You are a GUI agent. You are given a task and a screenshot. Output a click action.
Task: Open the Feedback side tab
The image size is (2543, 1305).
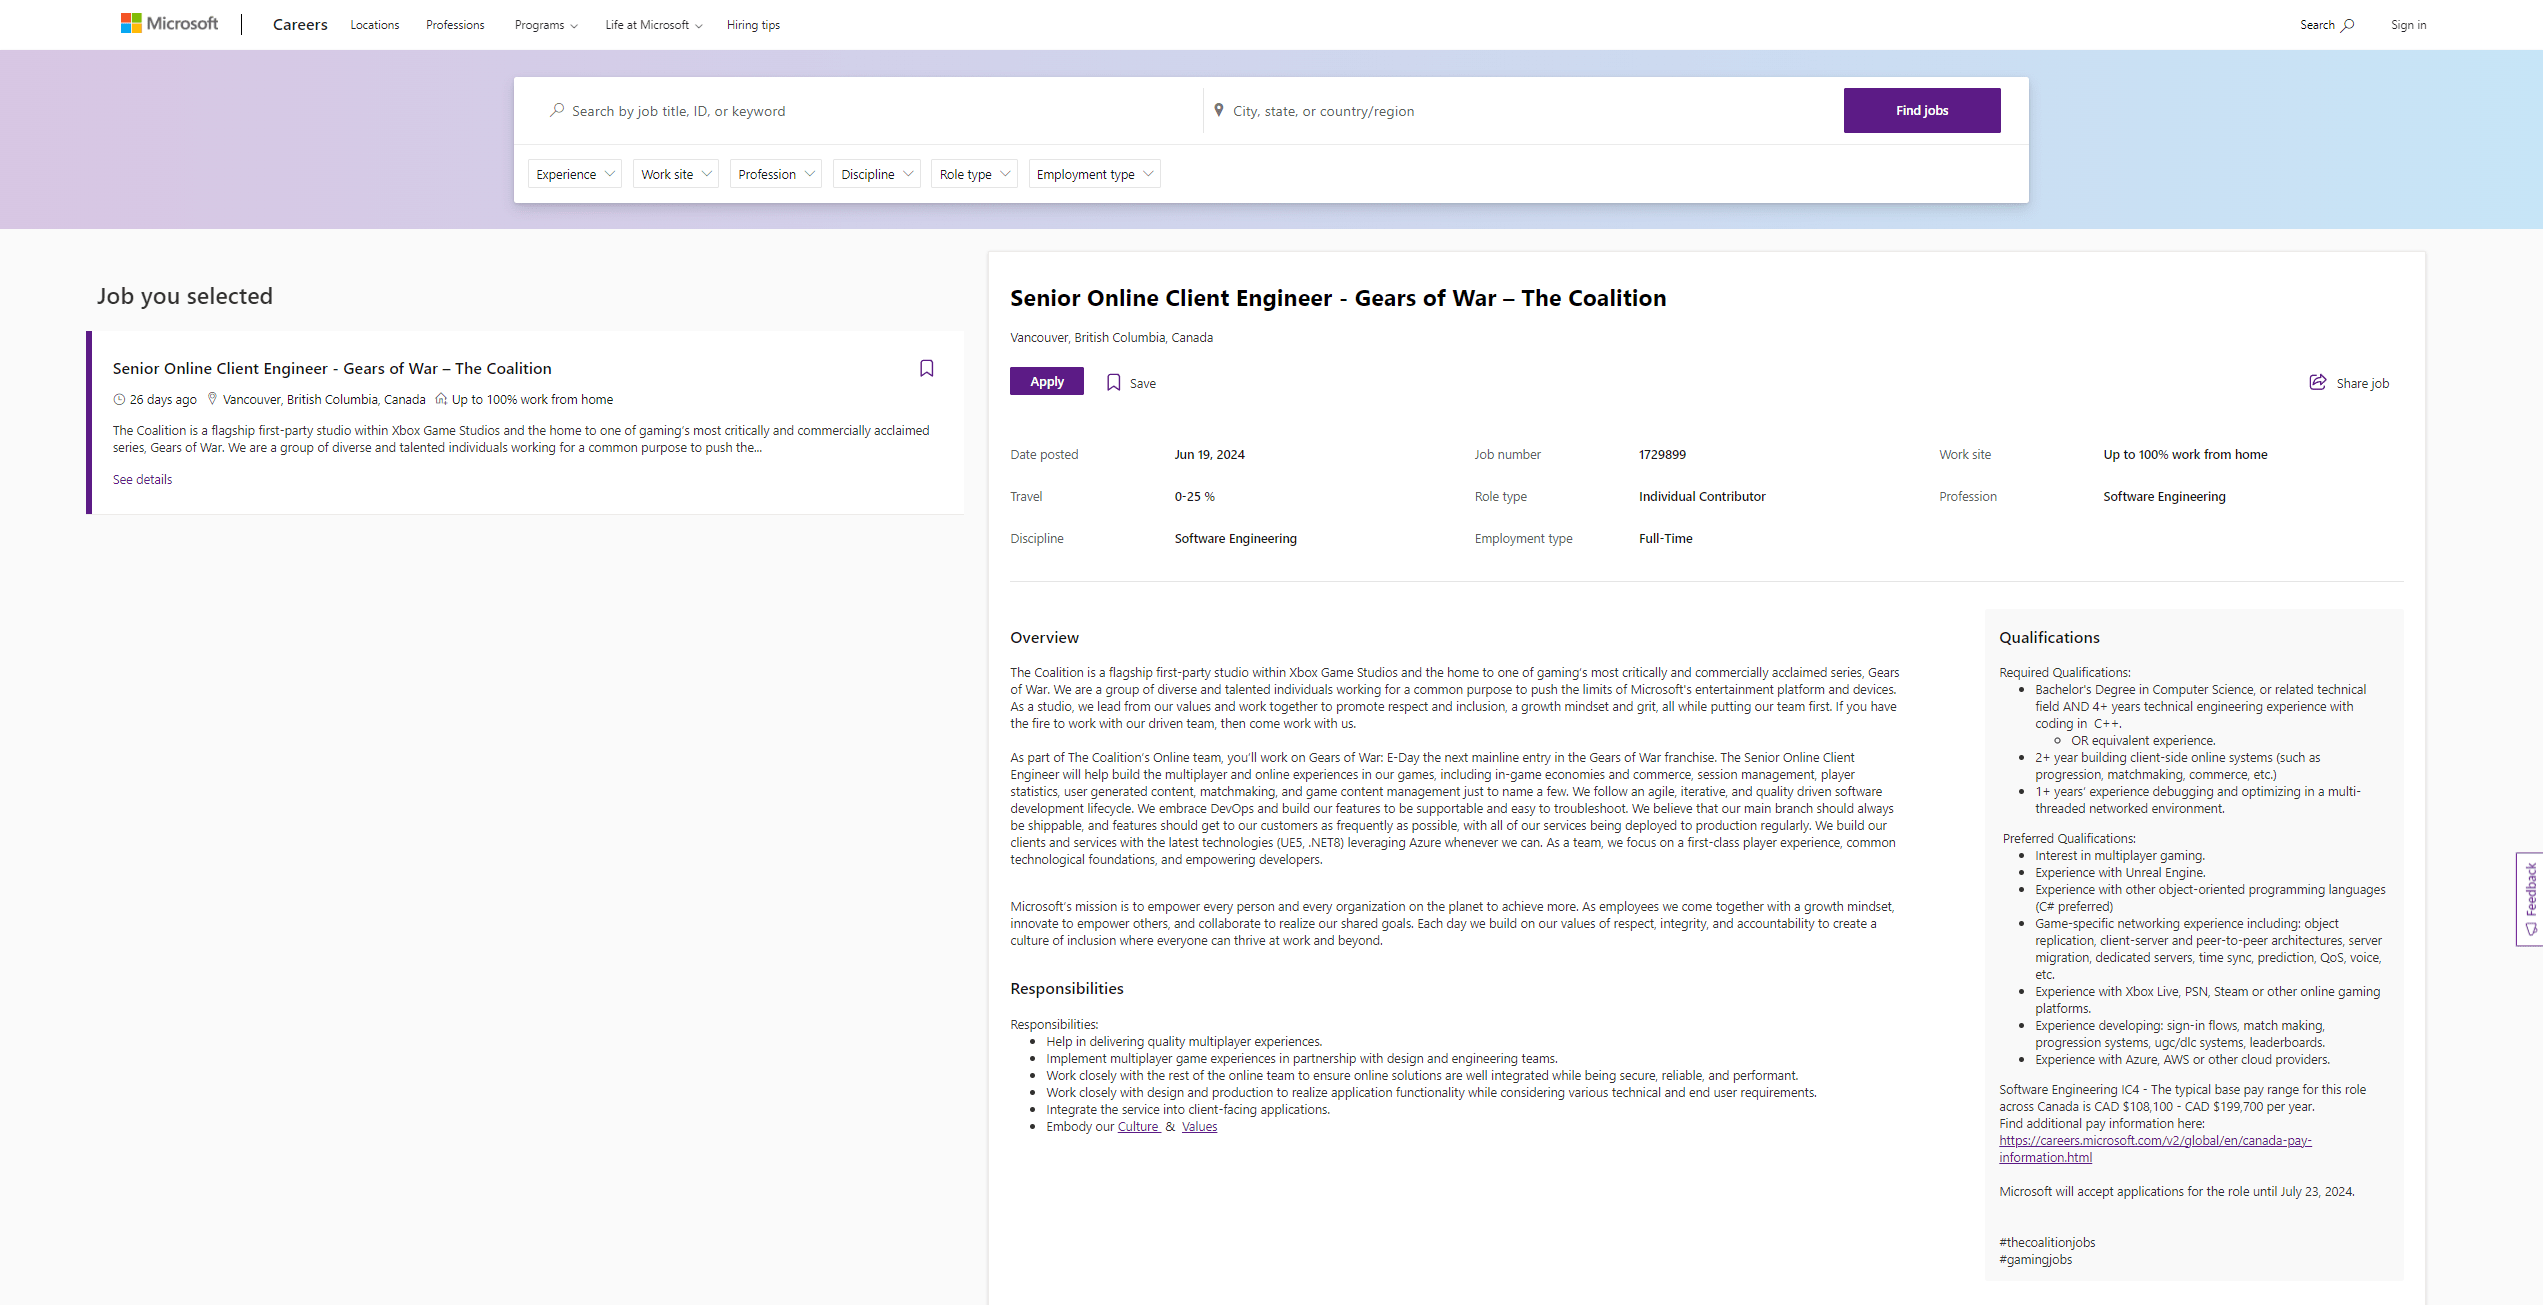point(2530,898)
